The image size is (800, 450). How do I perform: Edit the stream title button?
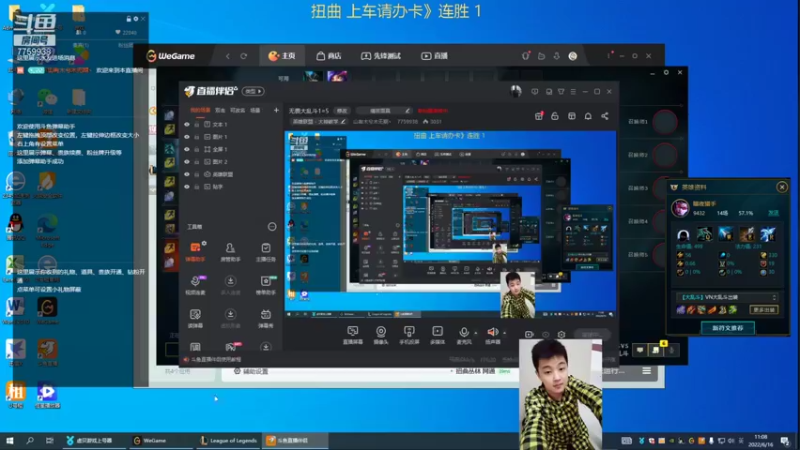coord(341,111)
